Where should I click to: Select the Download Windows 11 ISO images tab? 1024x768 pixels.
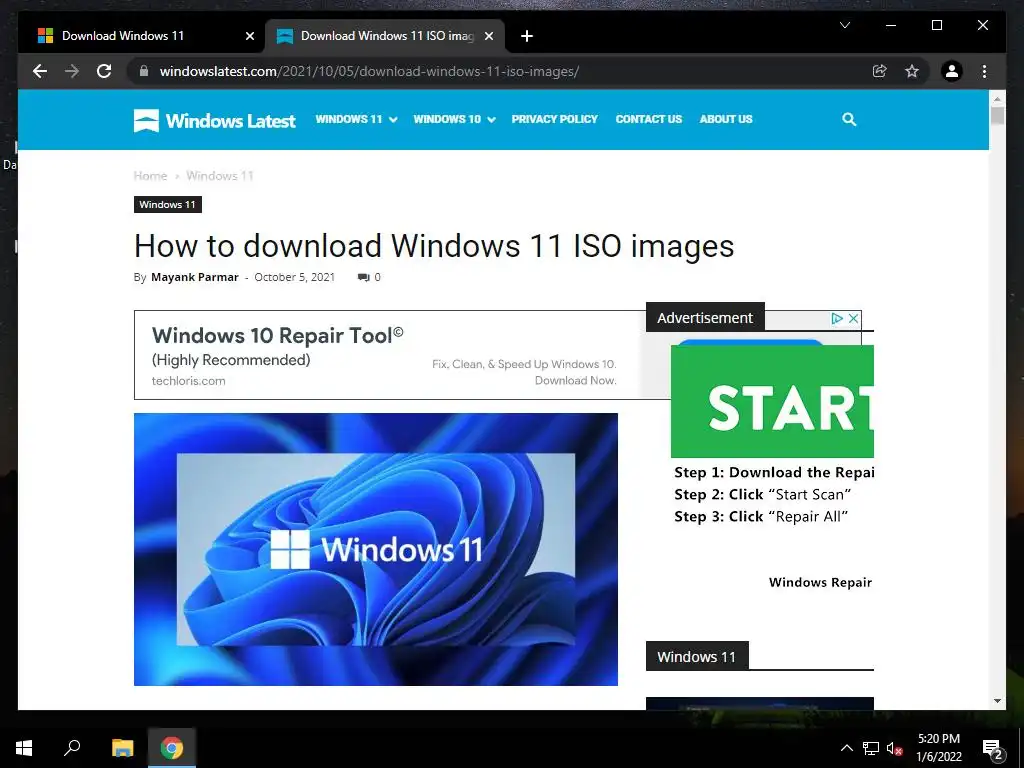click(x=384, y=36)
